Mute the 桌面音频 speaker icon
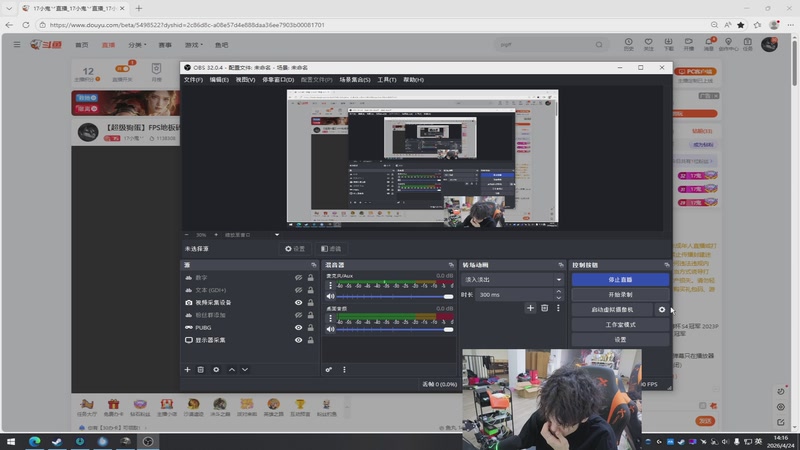800x450 pixels. 330,329
